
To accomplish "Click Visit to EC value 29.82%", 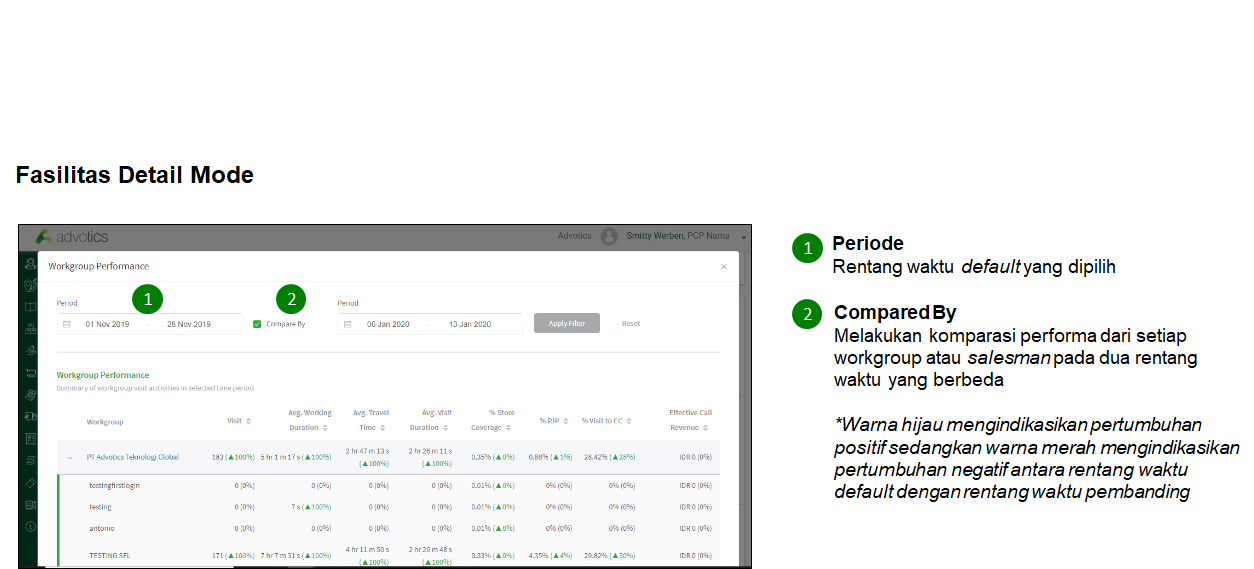I will coord(610,555).
